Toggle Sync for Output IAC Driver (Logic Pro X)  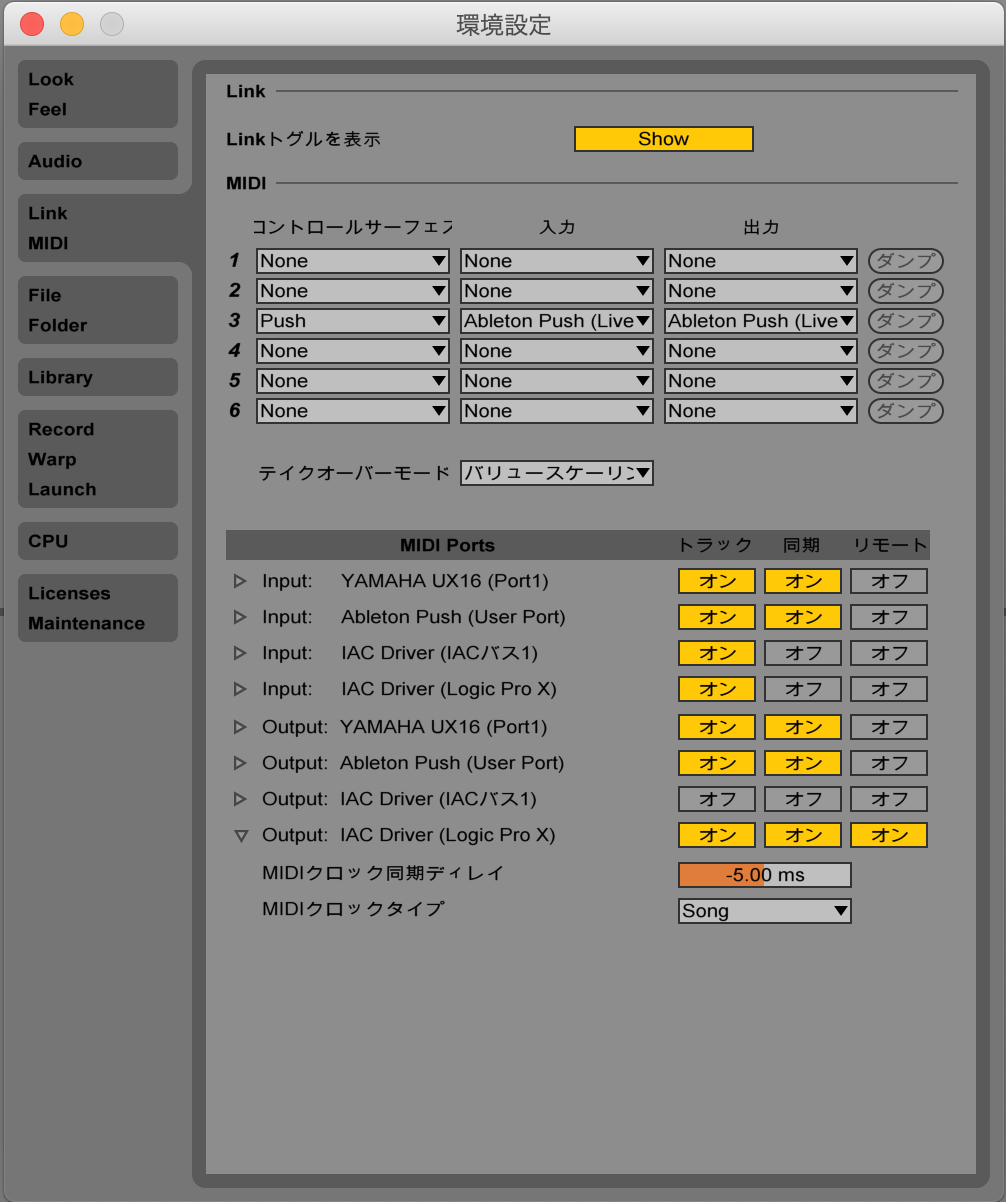point(803,835)
